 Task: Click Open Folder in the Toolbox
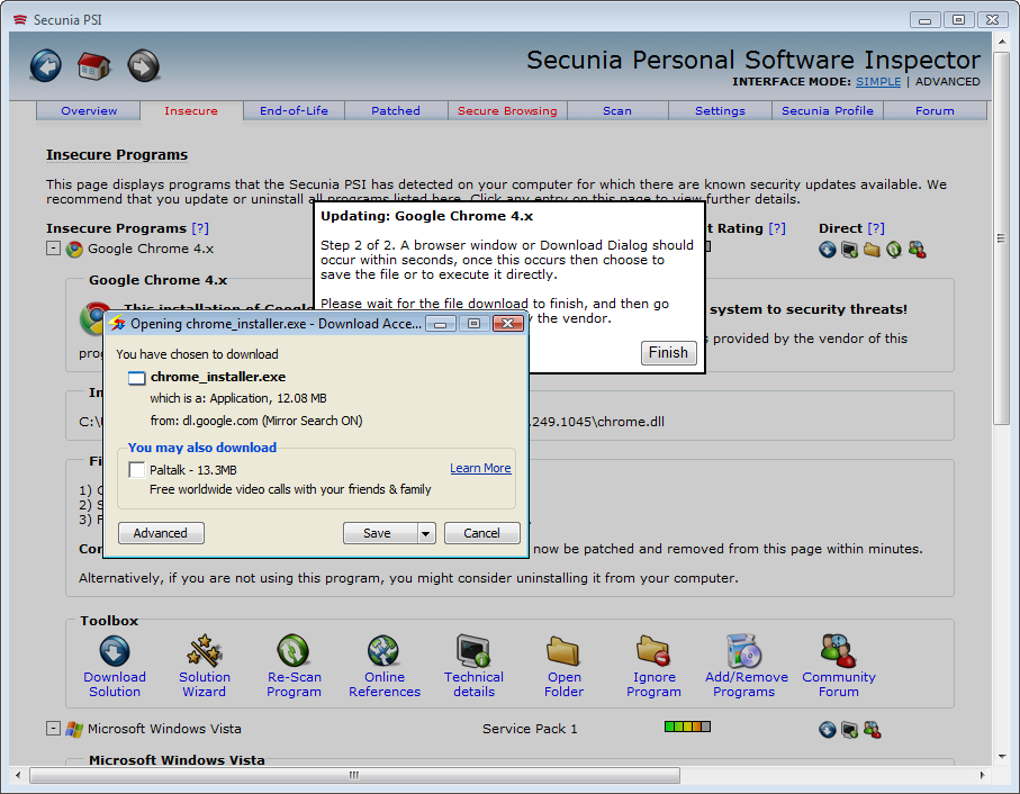563,666
